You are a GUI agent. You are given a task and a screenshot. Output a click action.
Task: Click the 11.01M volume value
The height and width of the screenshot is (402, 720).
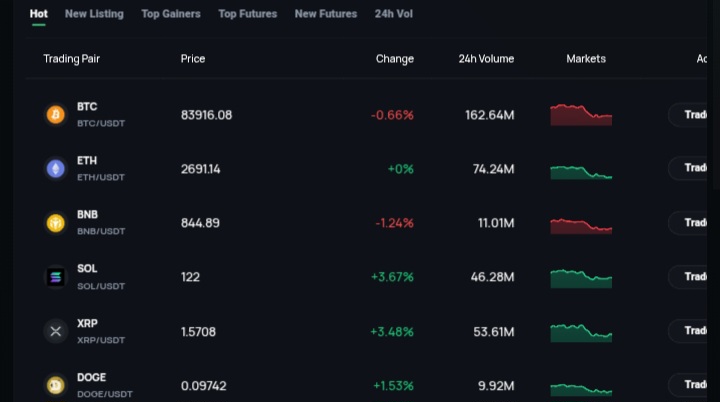pyautogui.click(x=496, y=223)
